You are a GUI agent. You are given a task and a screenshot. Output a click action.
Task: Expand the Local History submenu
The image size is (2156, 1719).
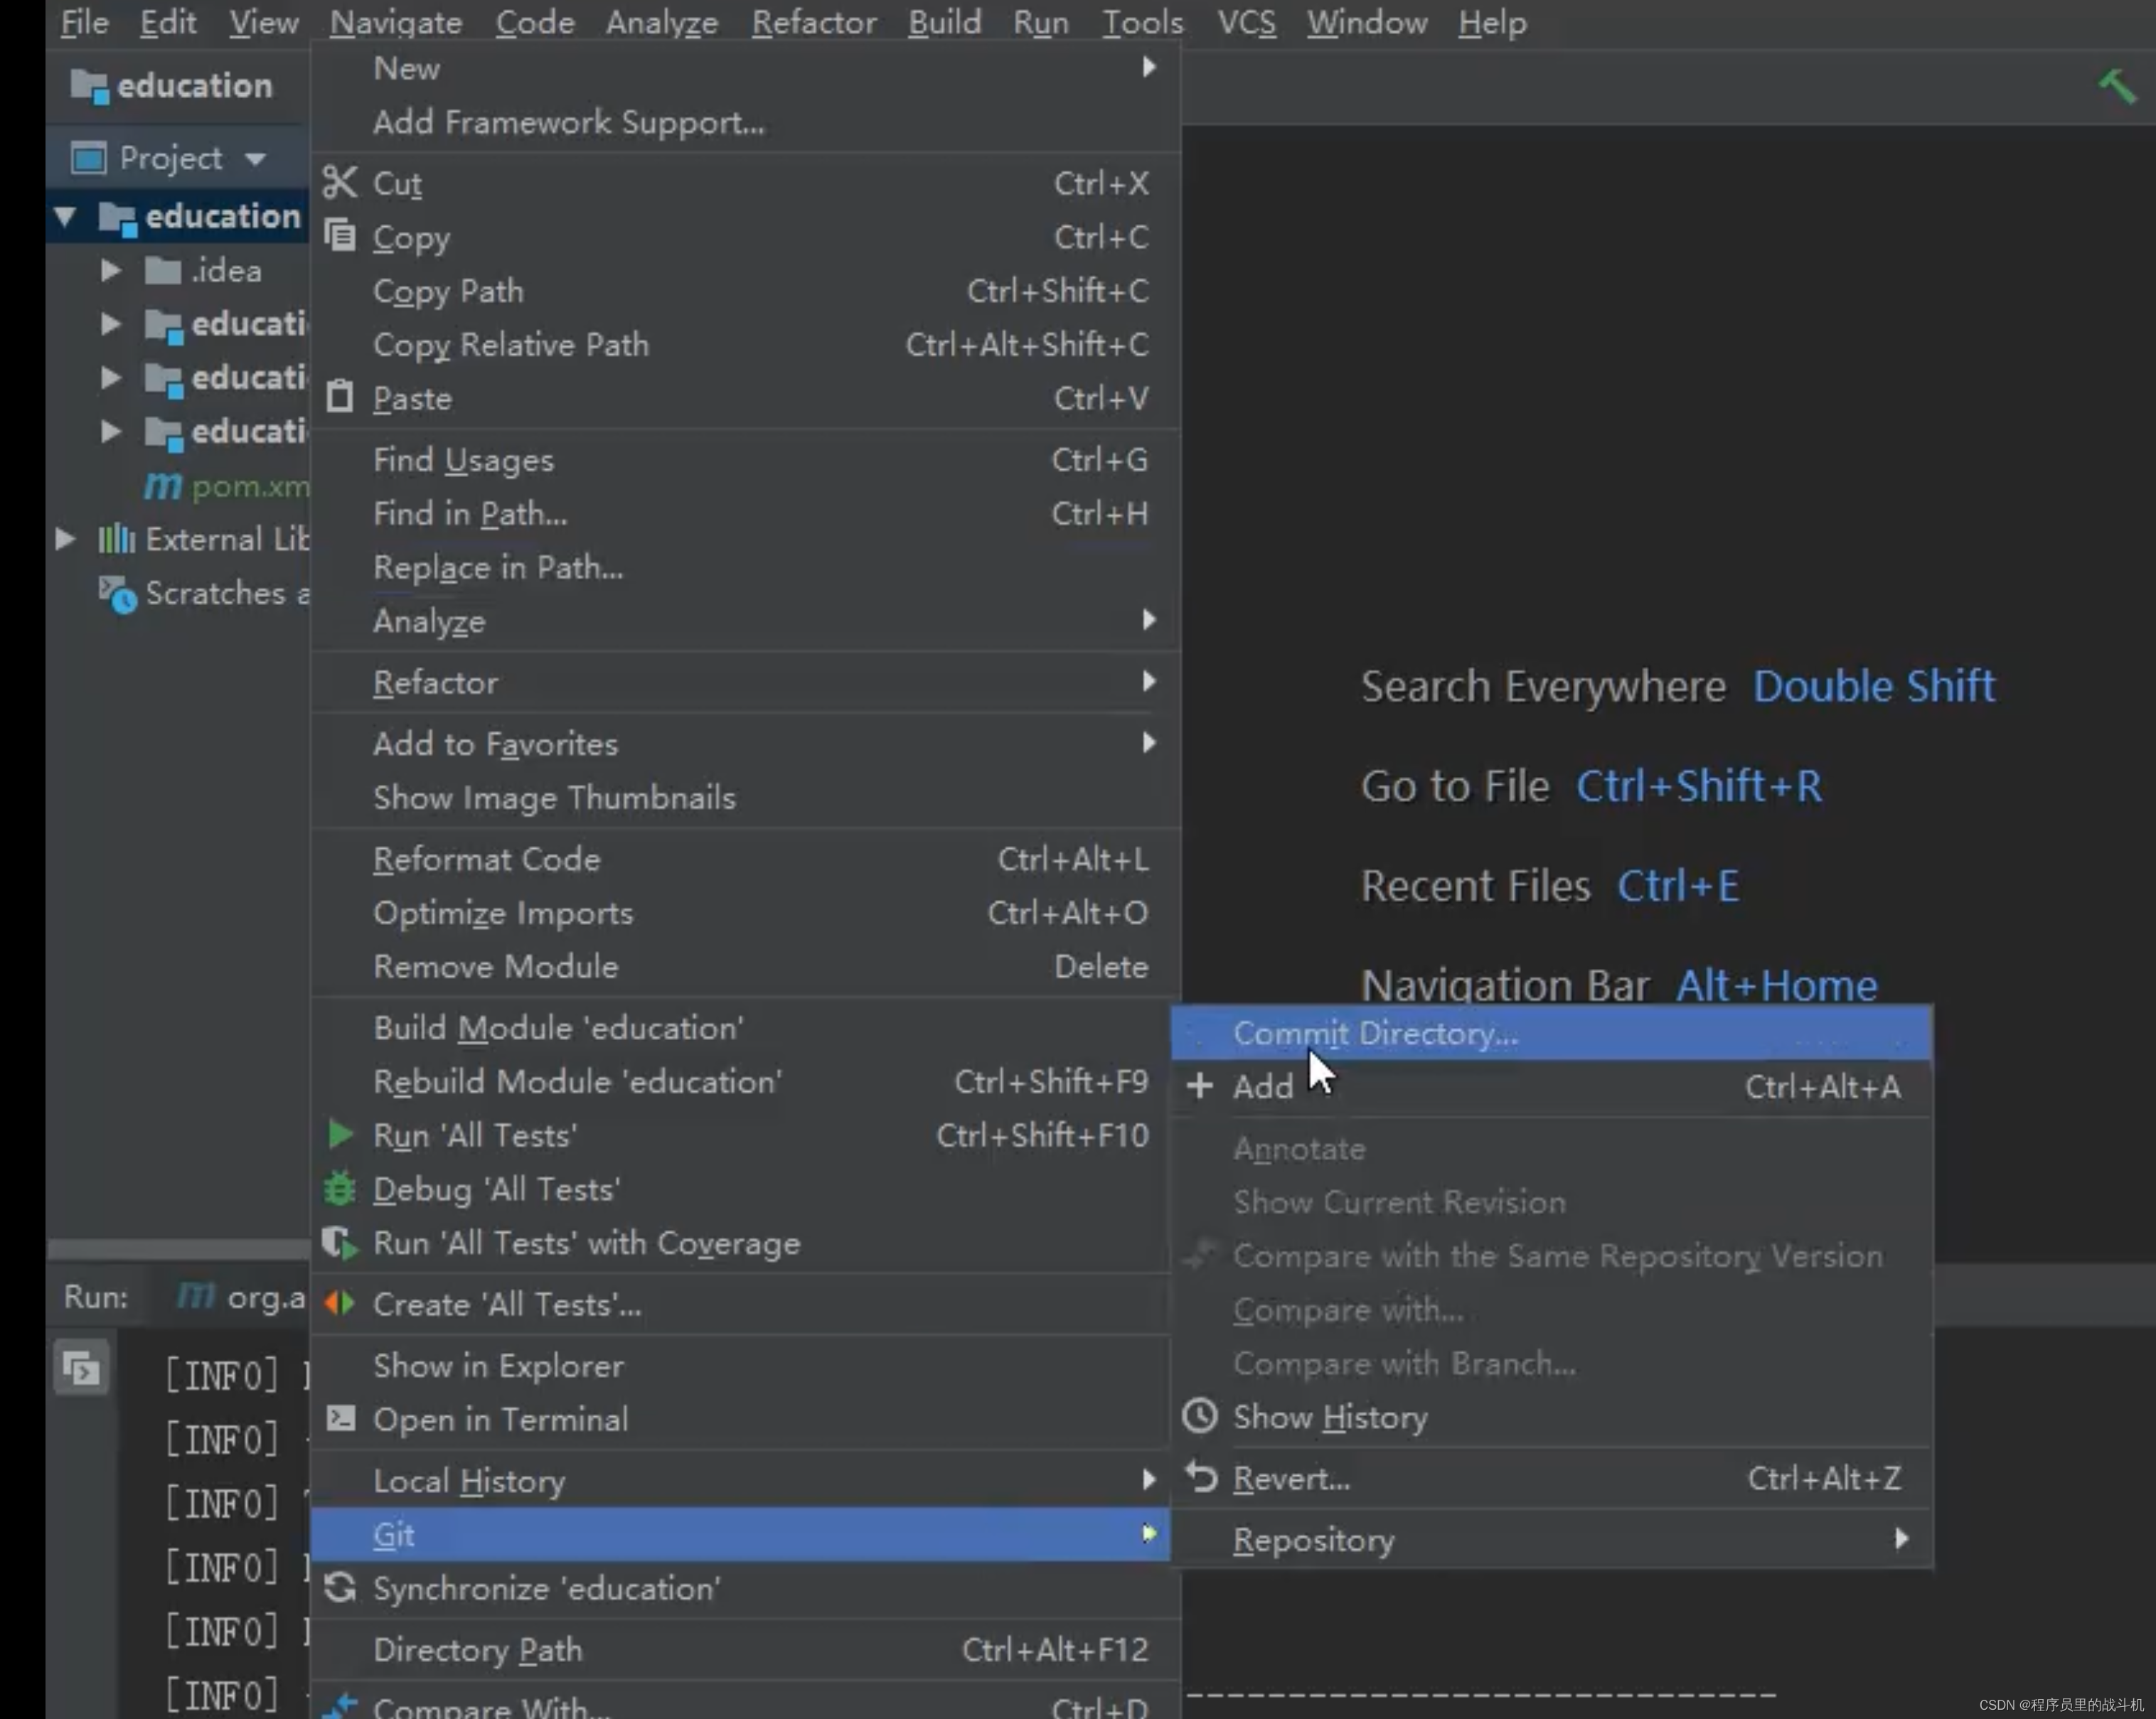click(x=1149, y=1479)
